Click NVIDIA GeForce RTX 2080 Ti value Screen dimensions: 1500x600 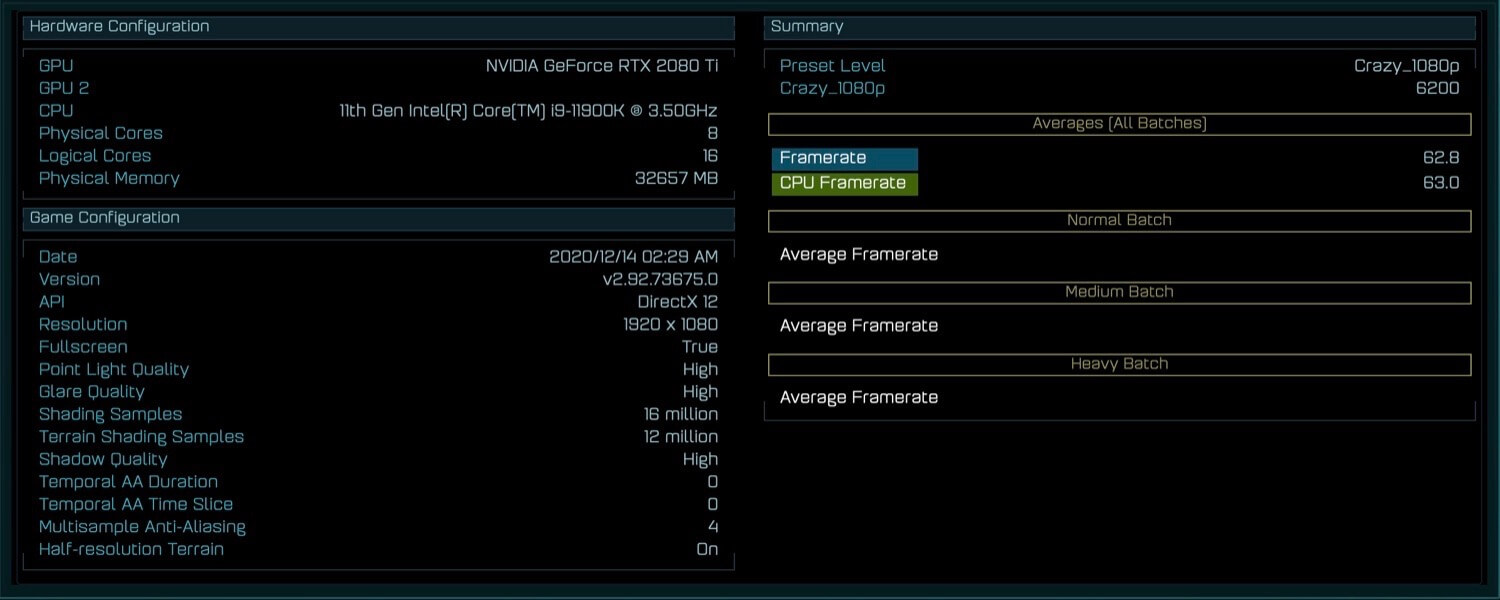602,66
